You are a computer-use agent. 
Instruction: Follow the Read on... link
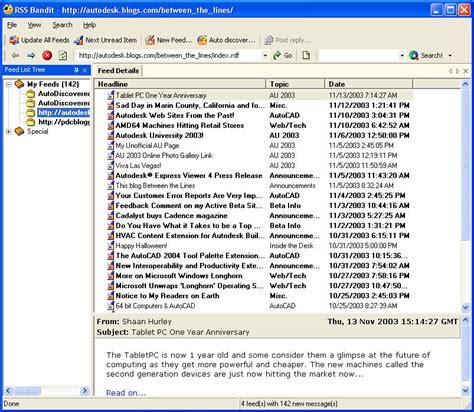click(x=126, y=393)
